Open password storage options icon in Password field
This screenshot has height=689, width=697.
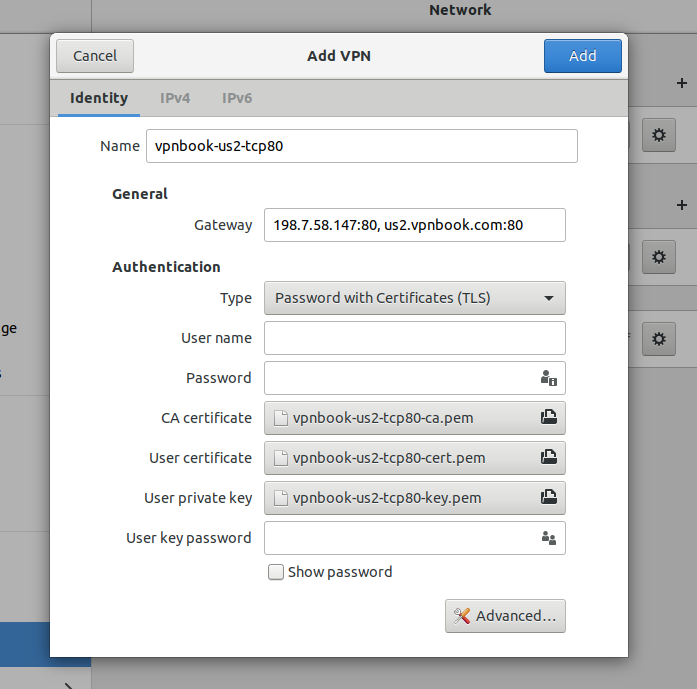(549, 378)
